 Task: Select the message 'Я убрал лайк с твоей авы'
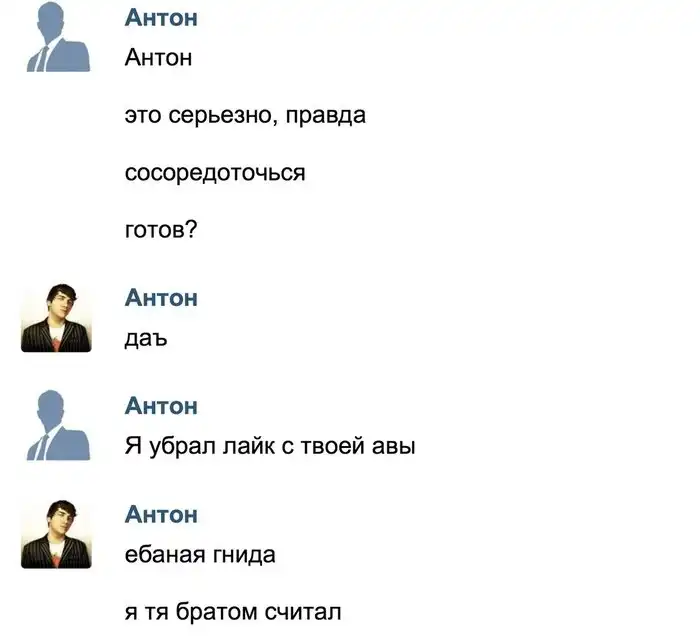[270, 446]
